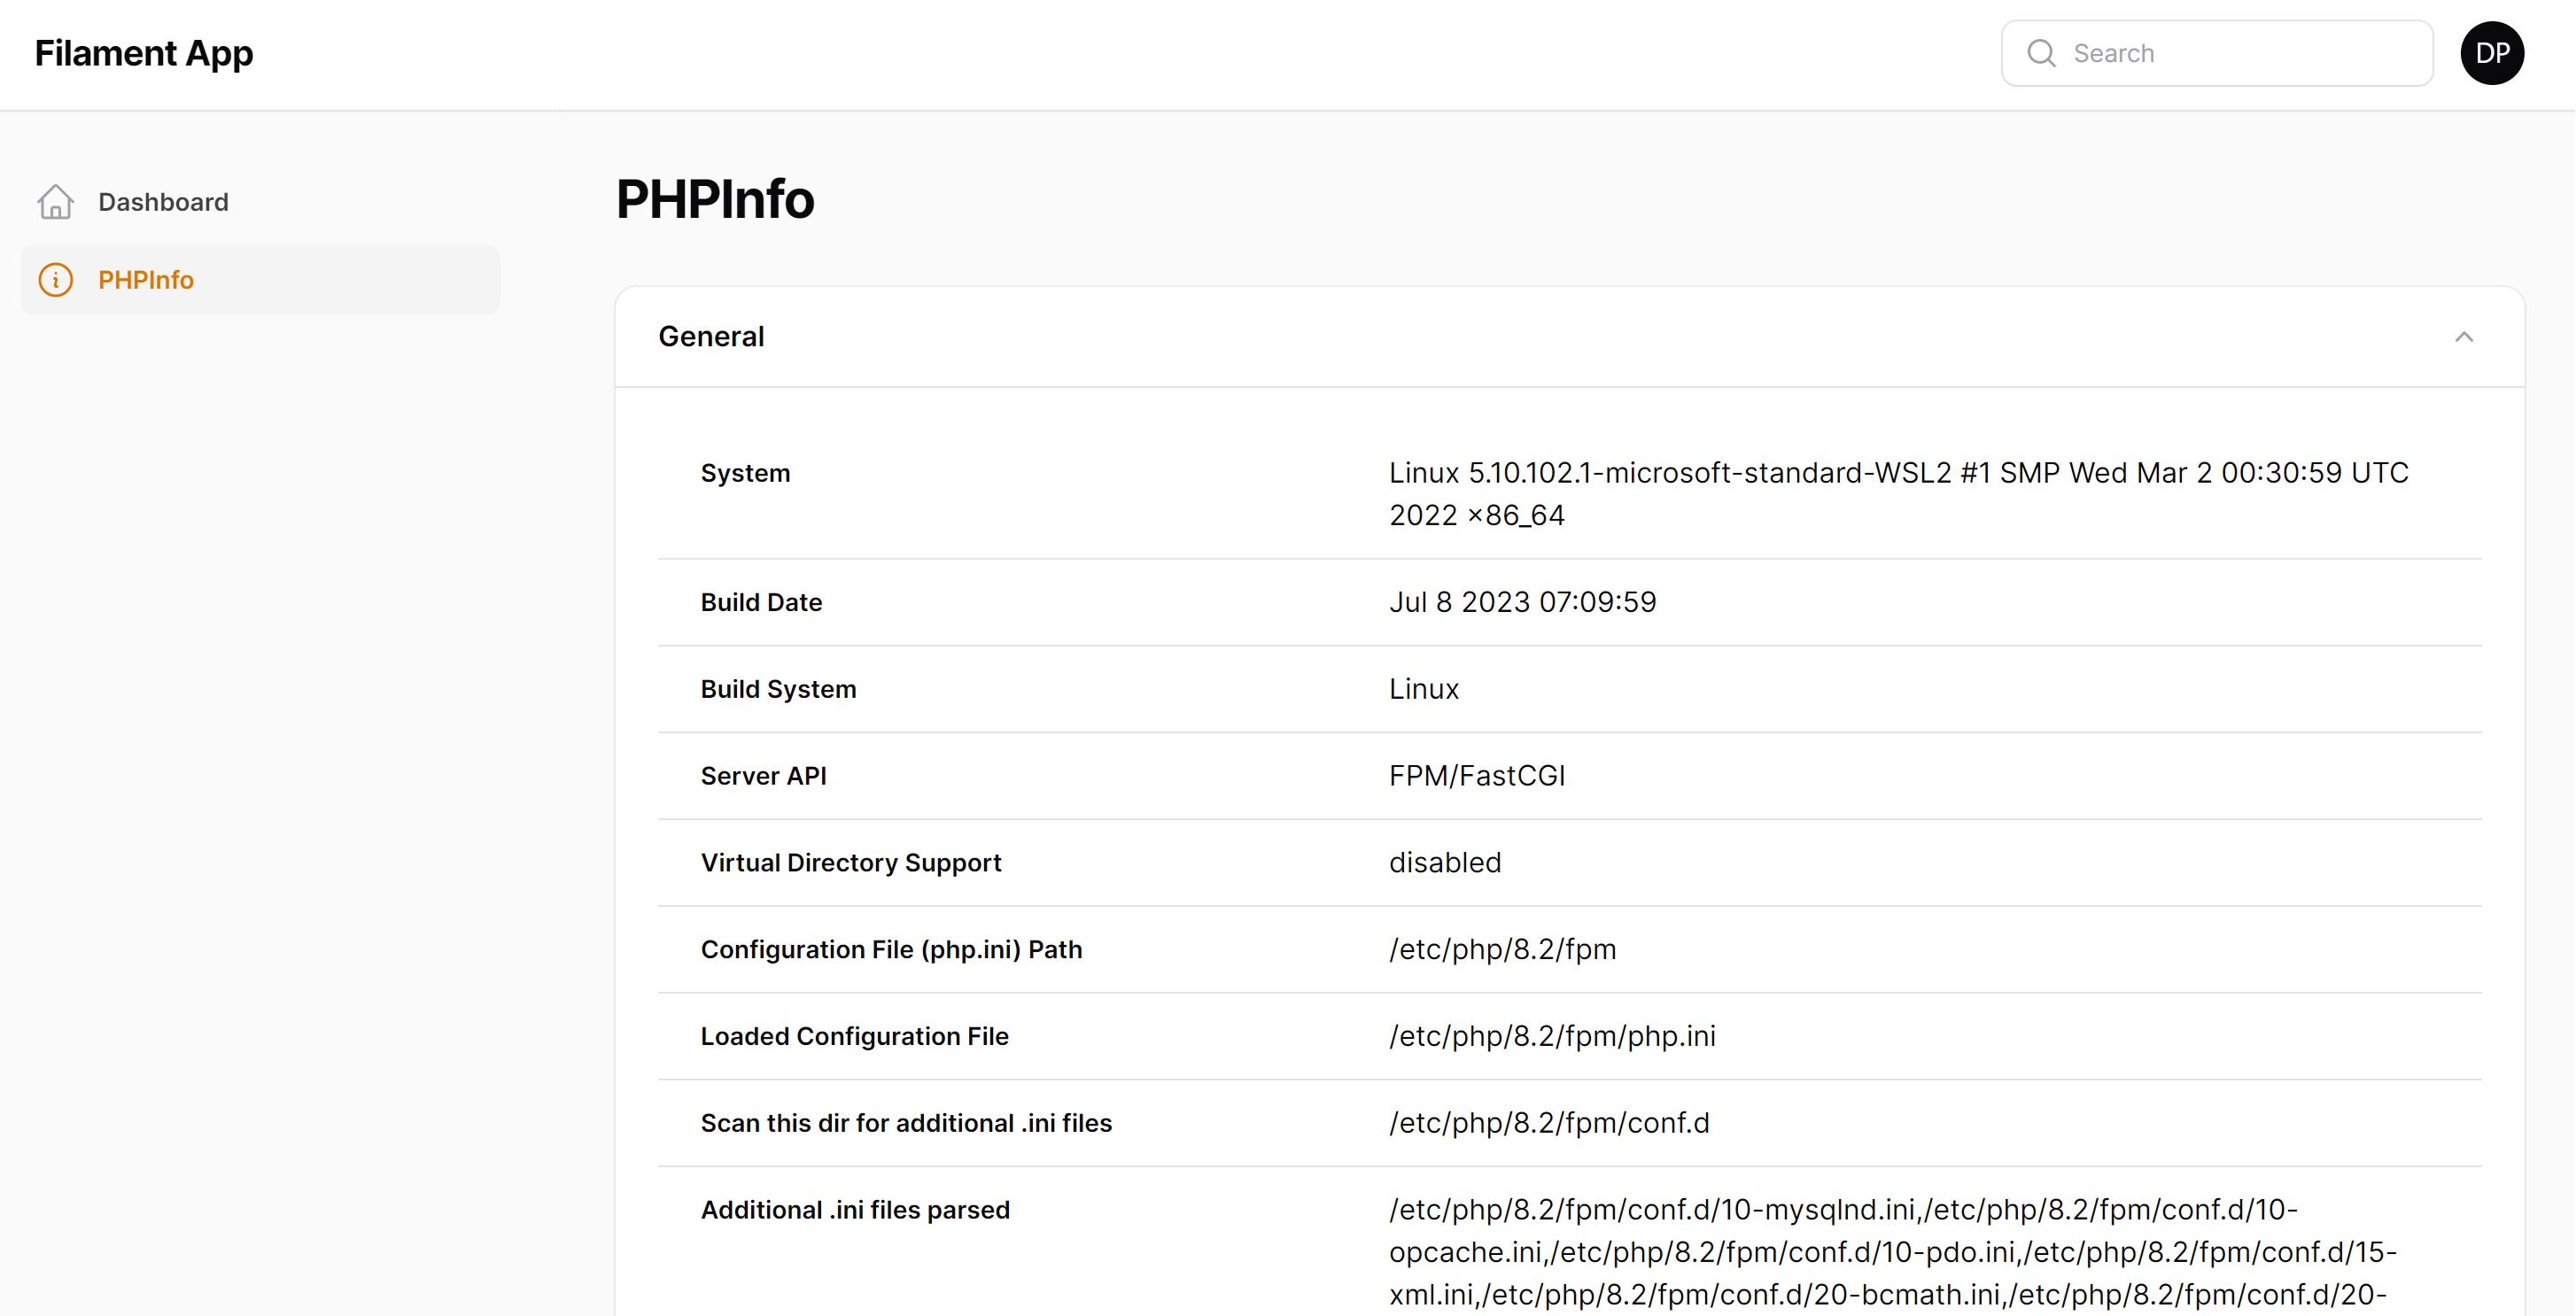Click the Linux value for Build System
The image size is (2576, 1316).
[1424, 689]
